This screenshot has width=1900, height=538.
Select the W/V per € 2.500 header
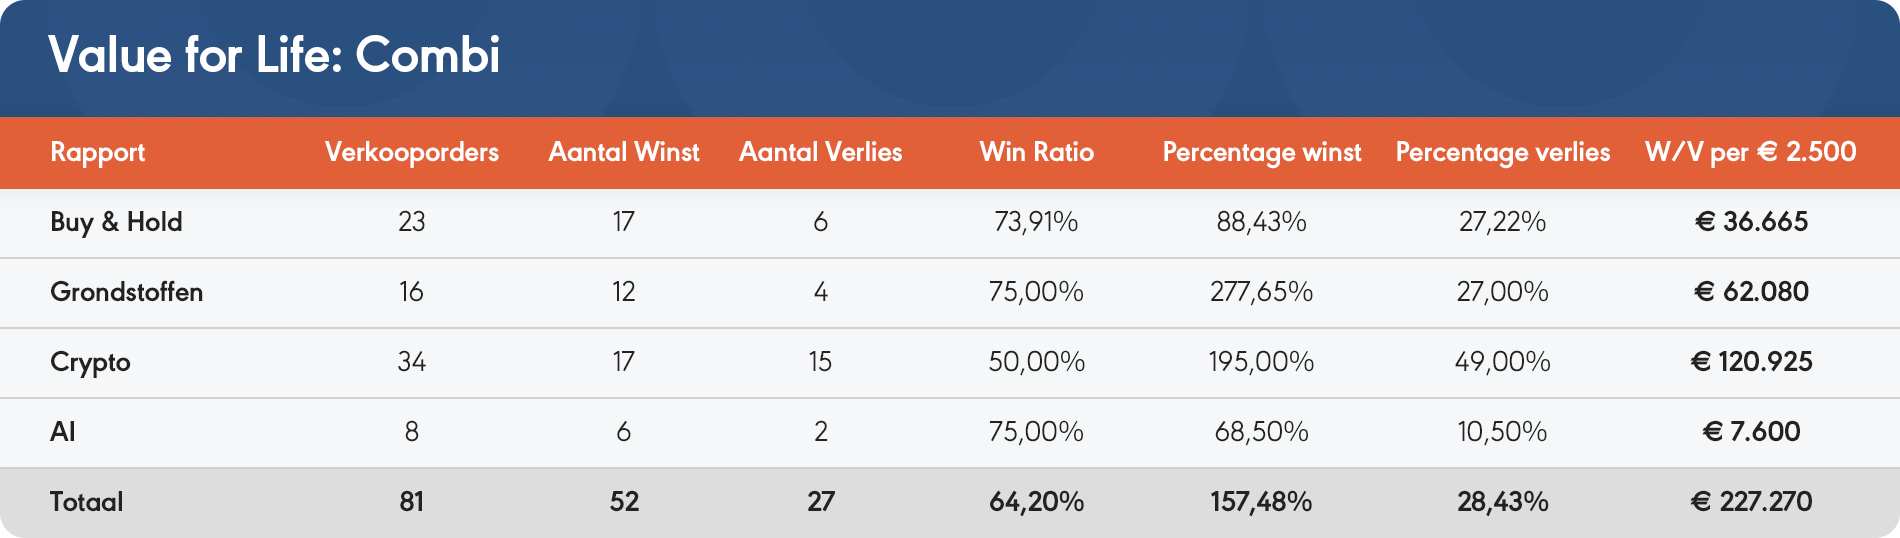pos(1751,152)
